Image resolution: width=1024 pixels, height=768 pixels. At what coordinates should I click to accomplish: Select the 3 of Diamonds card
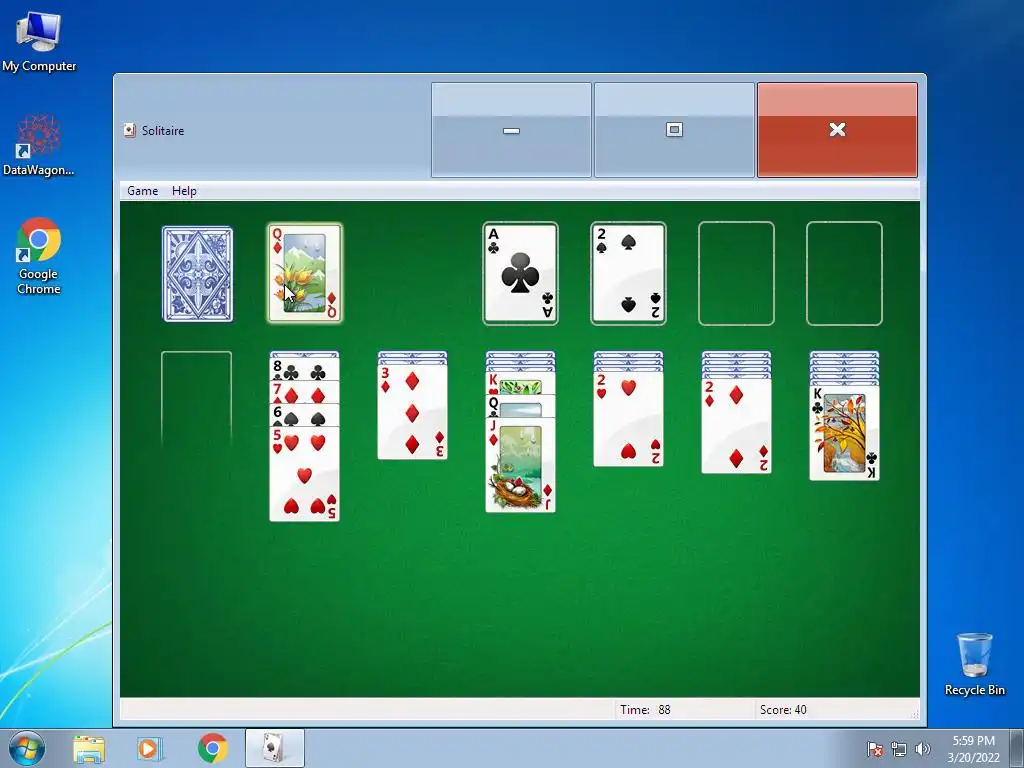click(413, 412)
